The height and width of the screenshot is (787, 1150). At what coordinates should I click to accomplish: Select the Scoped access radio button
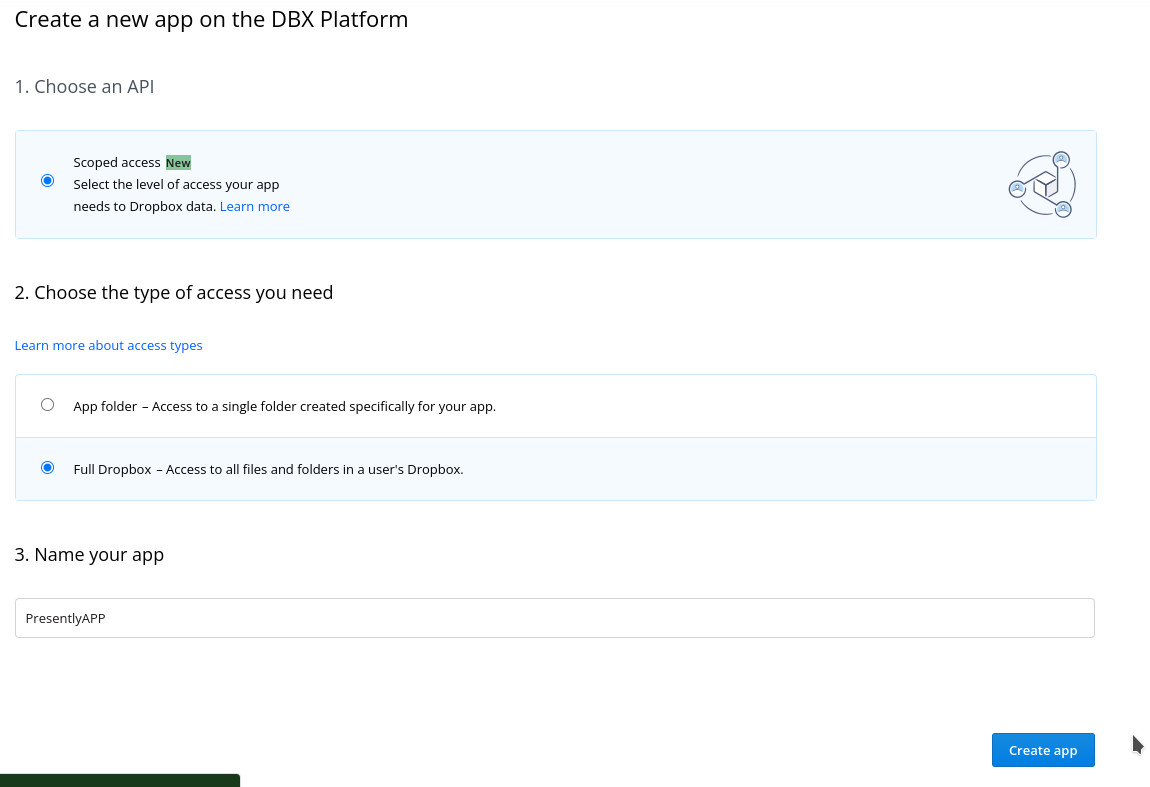47,180
